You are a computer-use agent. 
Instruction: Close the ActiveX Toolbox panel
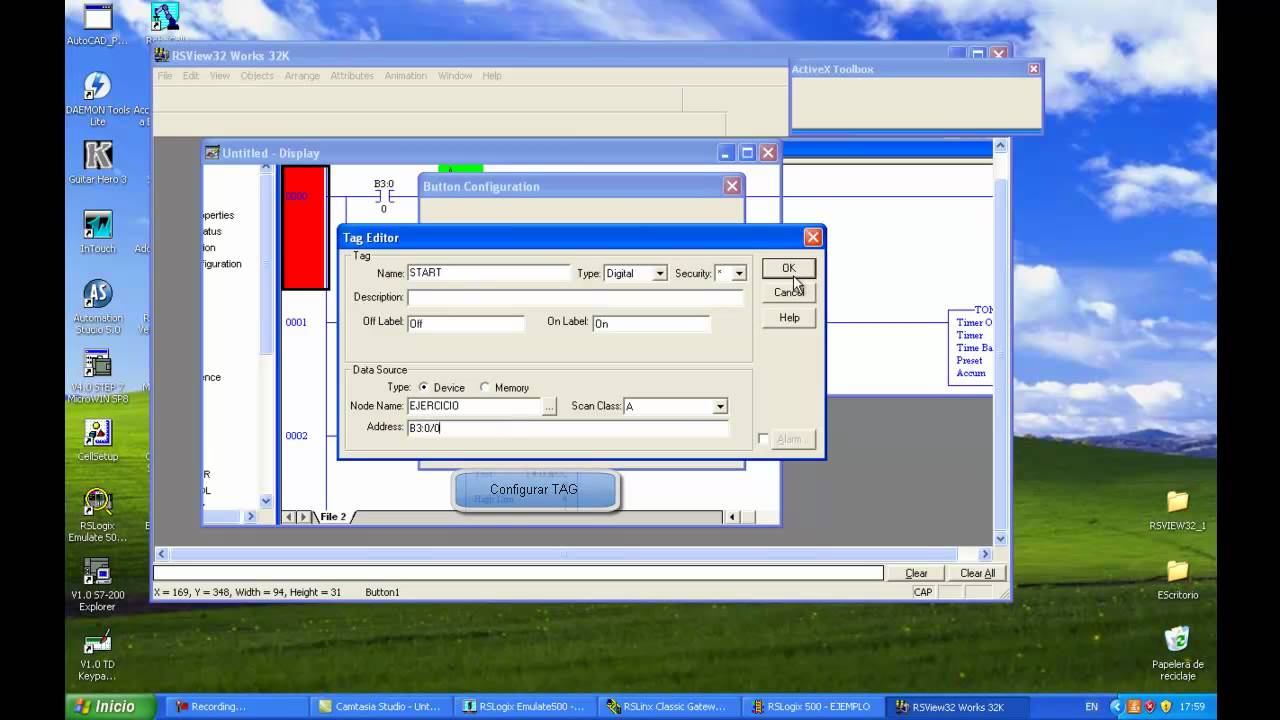point(1033,69)
